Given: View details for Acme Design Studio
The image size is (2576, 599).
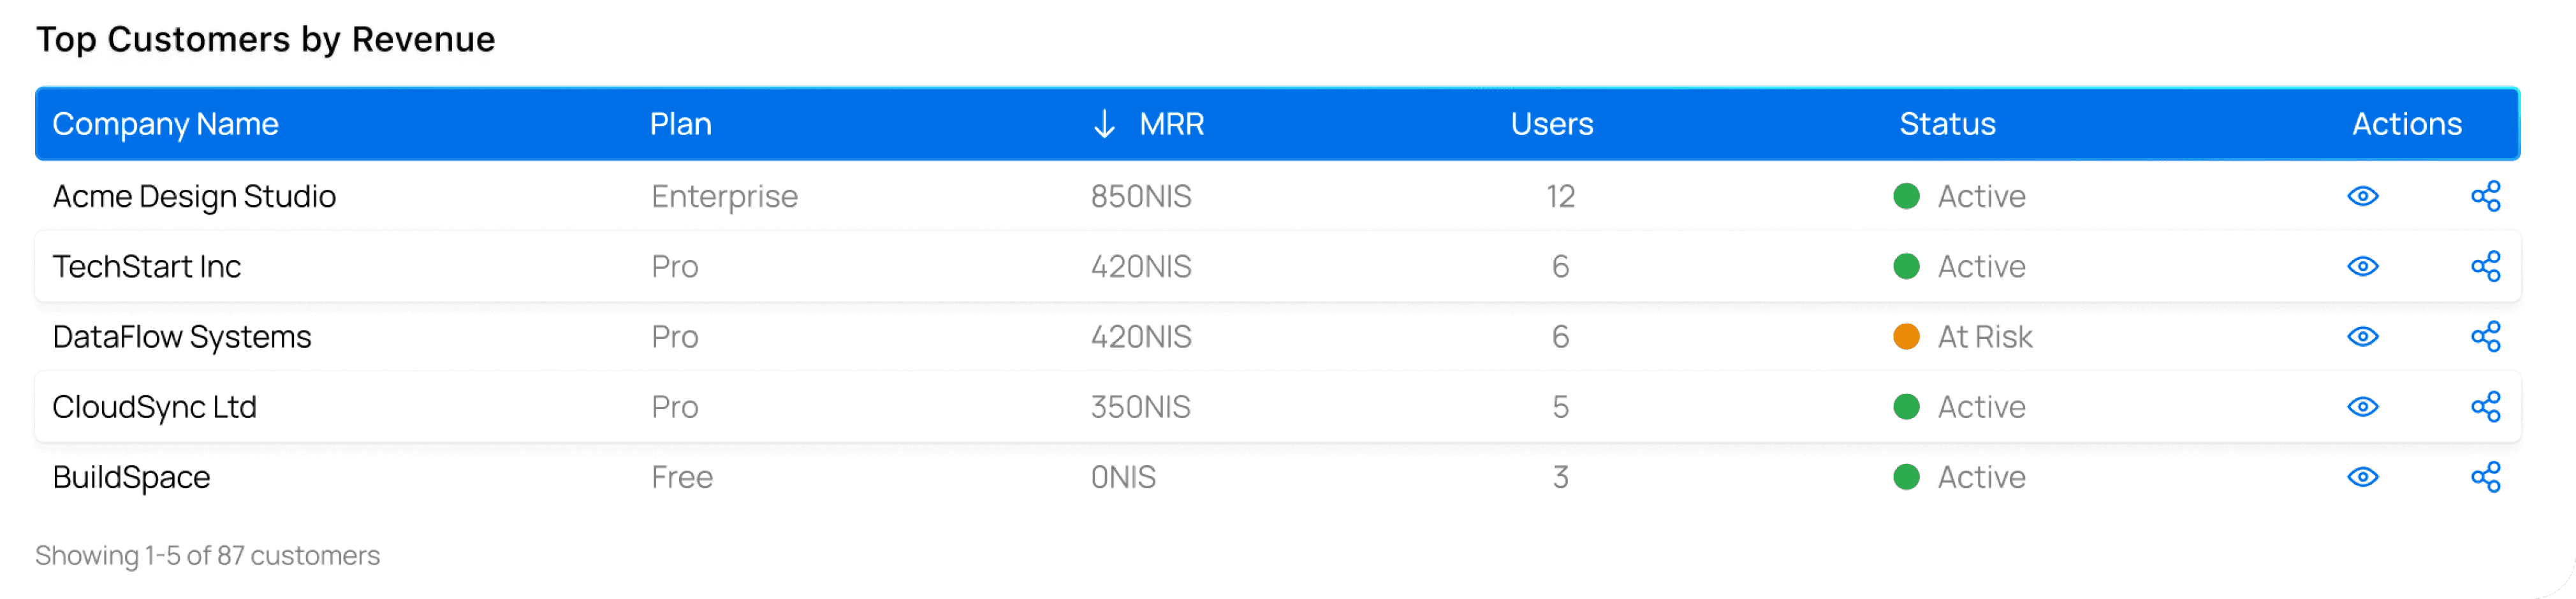Looking at the screenshot, I should point(2362,196).
